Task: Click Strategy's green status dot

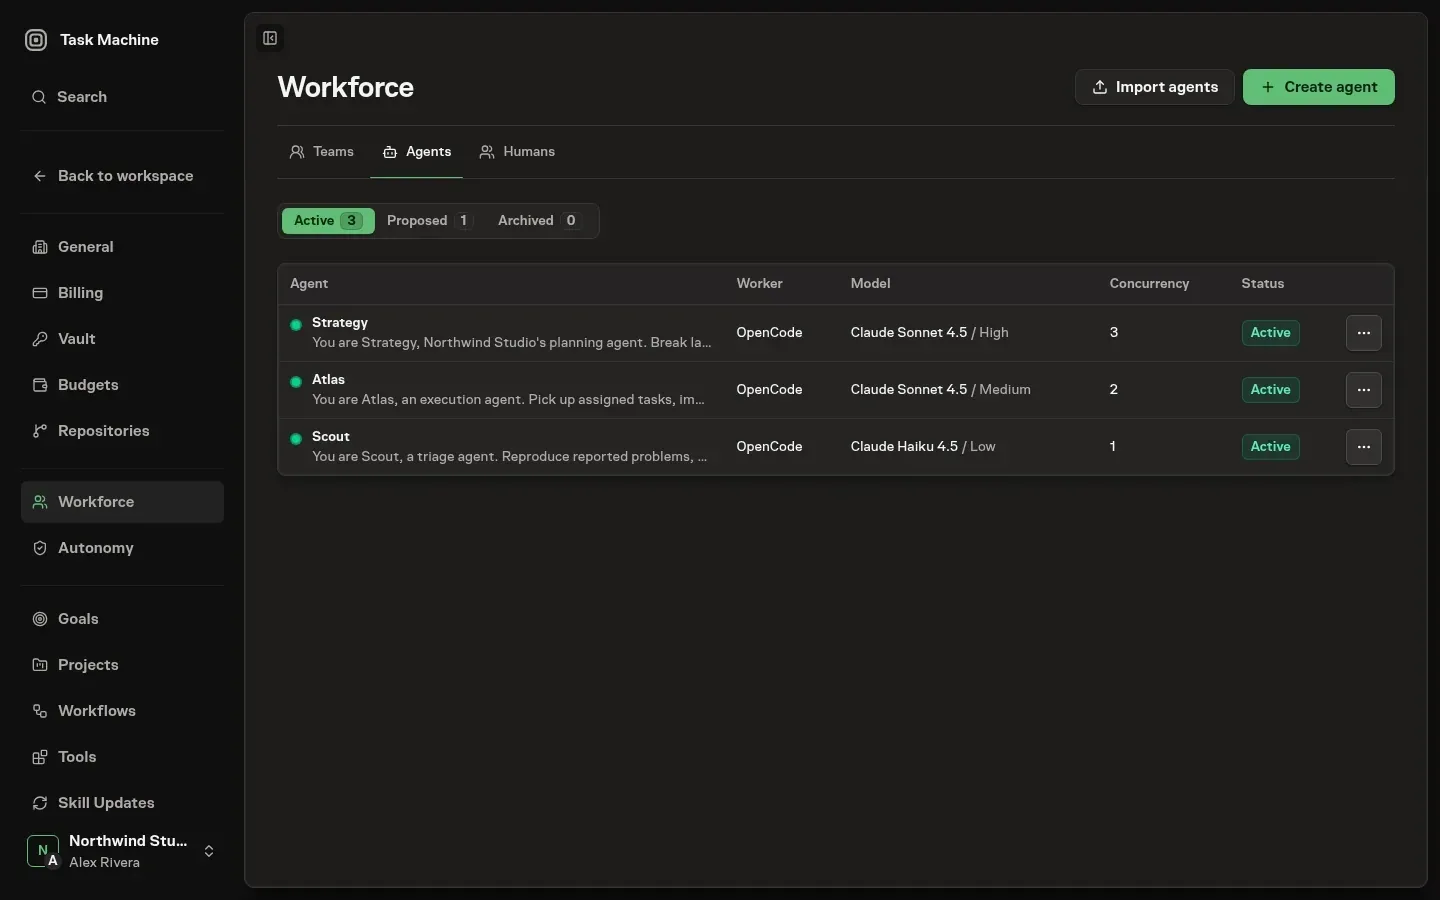Action: pyautogui.click(x=296, y=325)
